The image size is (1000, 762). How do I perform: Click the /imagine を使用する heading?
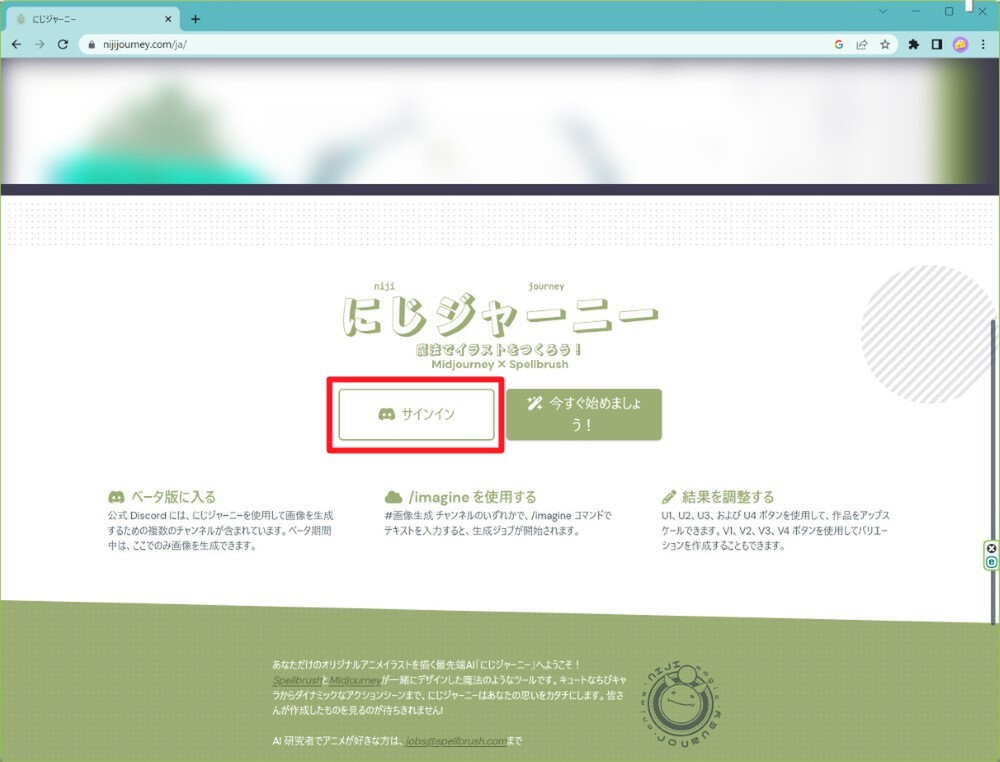coord(473,497)
